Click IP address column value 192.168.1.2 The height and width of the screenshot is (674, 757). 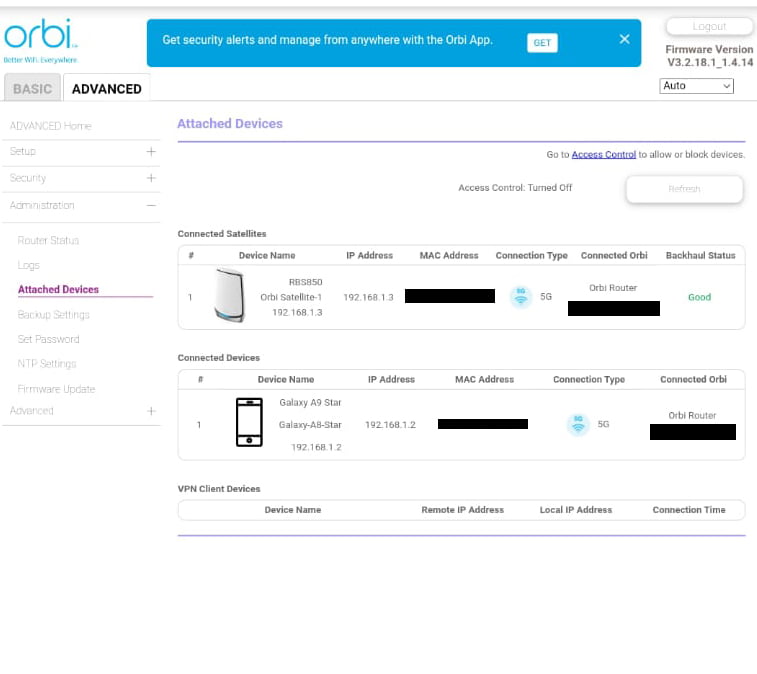[390, 425]
